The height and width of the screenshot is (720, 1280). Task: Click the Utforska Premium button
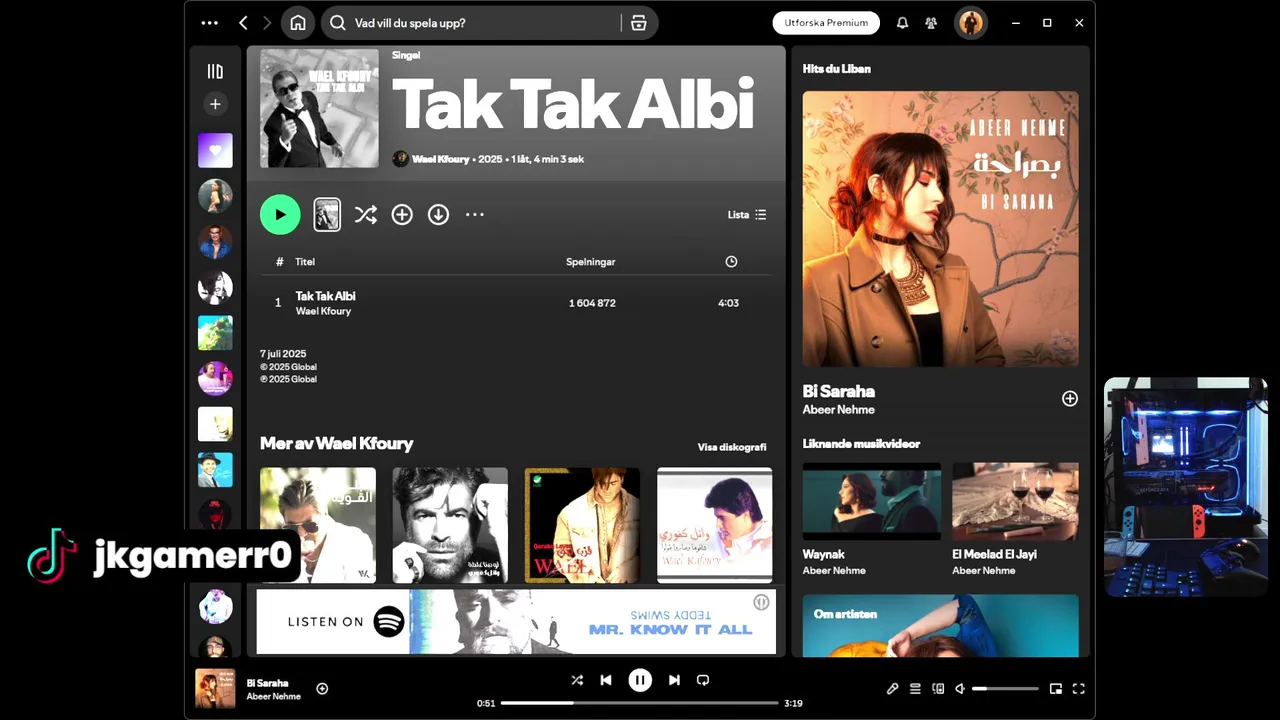826,23
